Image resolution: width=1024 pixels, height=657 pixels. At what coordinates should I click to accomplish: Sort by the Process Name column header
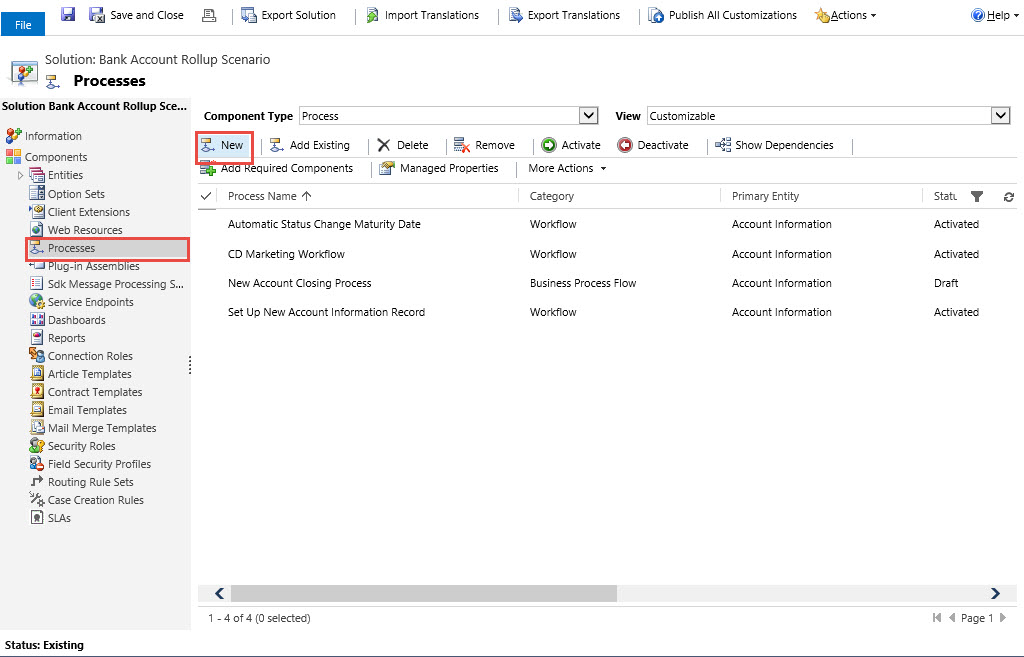(x=262, y=196)
